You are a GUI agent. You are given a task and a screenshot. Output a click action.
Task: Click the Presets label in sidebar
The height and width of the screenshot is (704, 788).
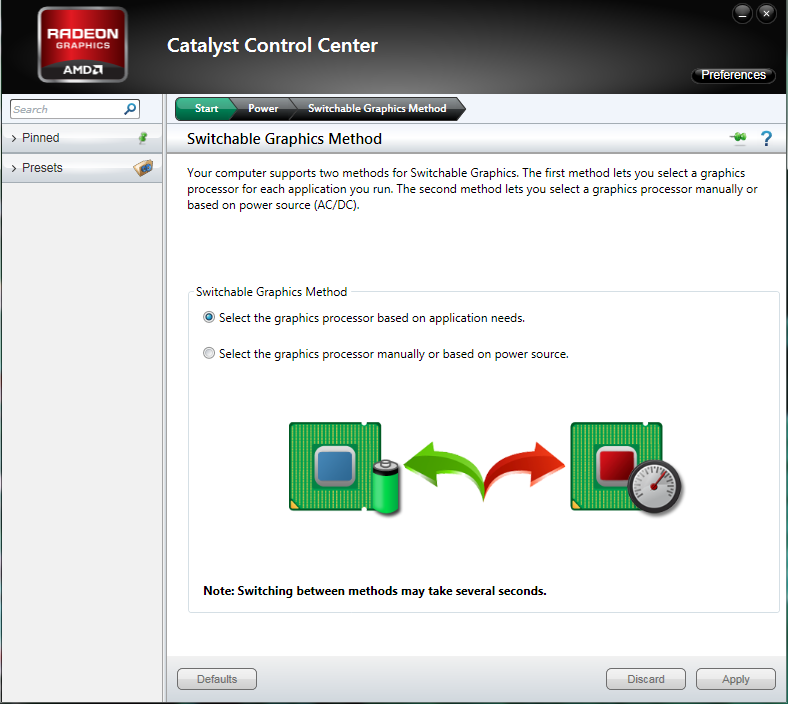(x=42, y=168)
